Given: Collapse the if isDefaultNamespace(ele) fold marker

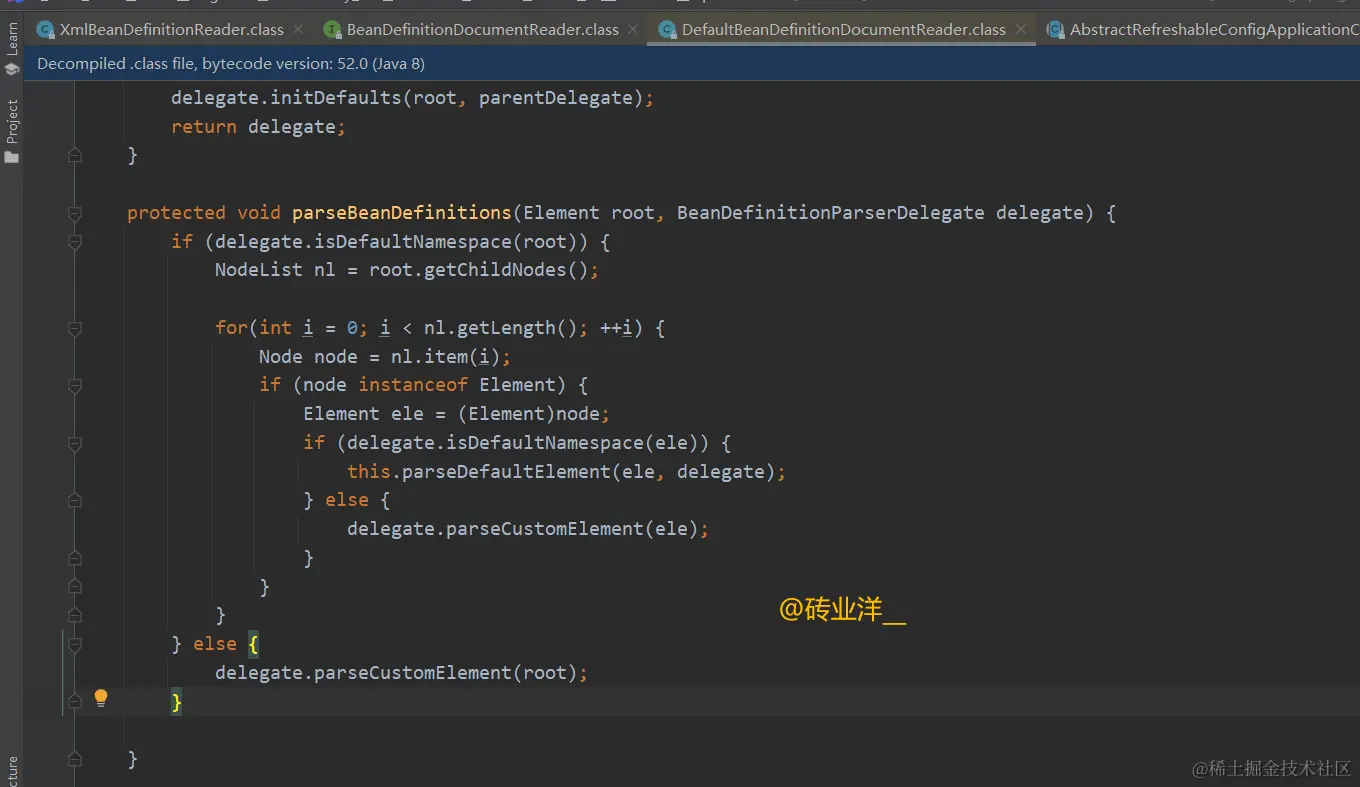Looking at the screenshot, I should (74, 443).
